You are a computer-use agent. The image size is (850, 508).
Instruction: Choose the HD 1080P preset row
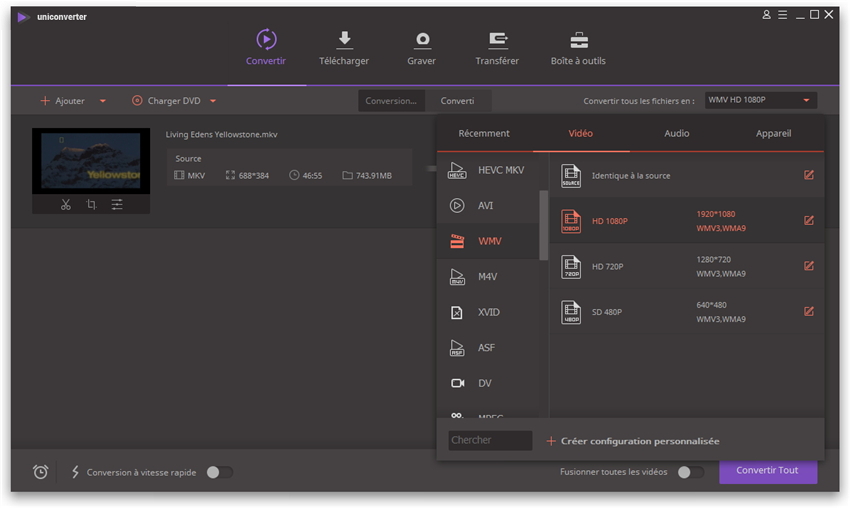[x=686, y=221]
